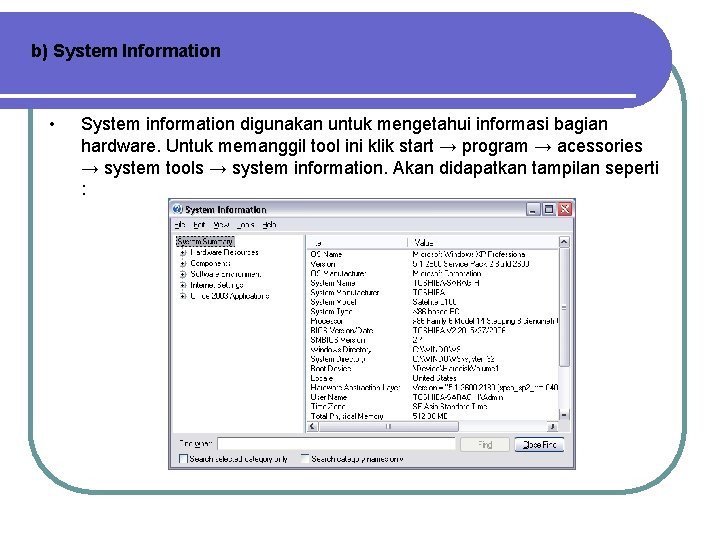Click the vertical scrollbar thumb
720x540 pixels.
pyautogui.click(x=564, y=307)
